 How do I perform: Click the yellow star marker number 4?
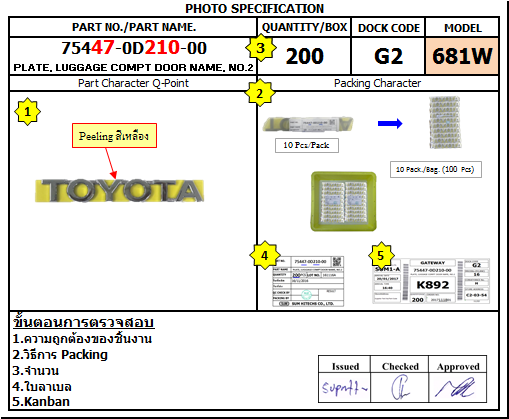[264, 255]
